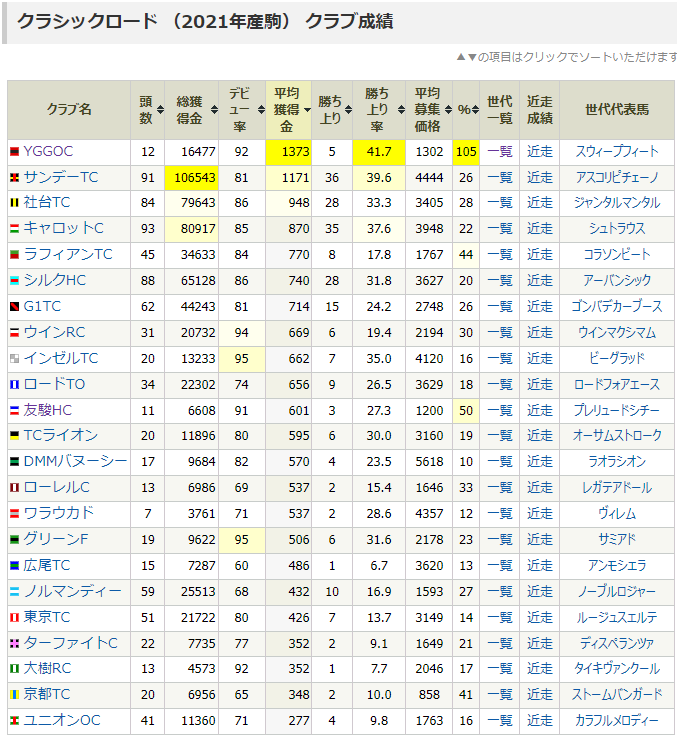The image size is (677, 738).
Task: Click the silks icon next to キャロットC
Action: coord(14,229)
